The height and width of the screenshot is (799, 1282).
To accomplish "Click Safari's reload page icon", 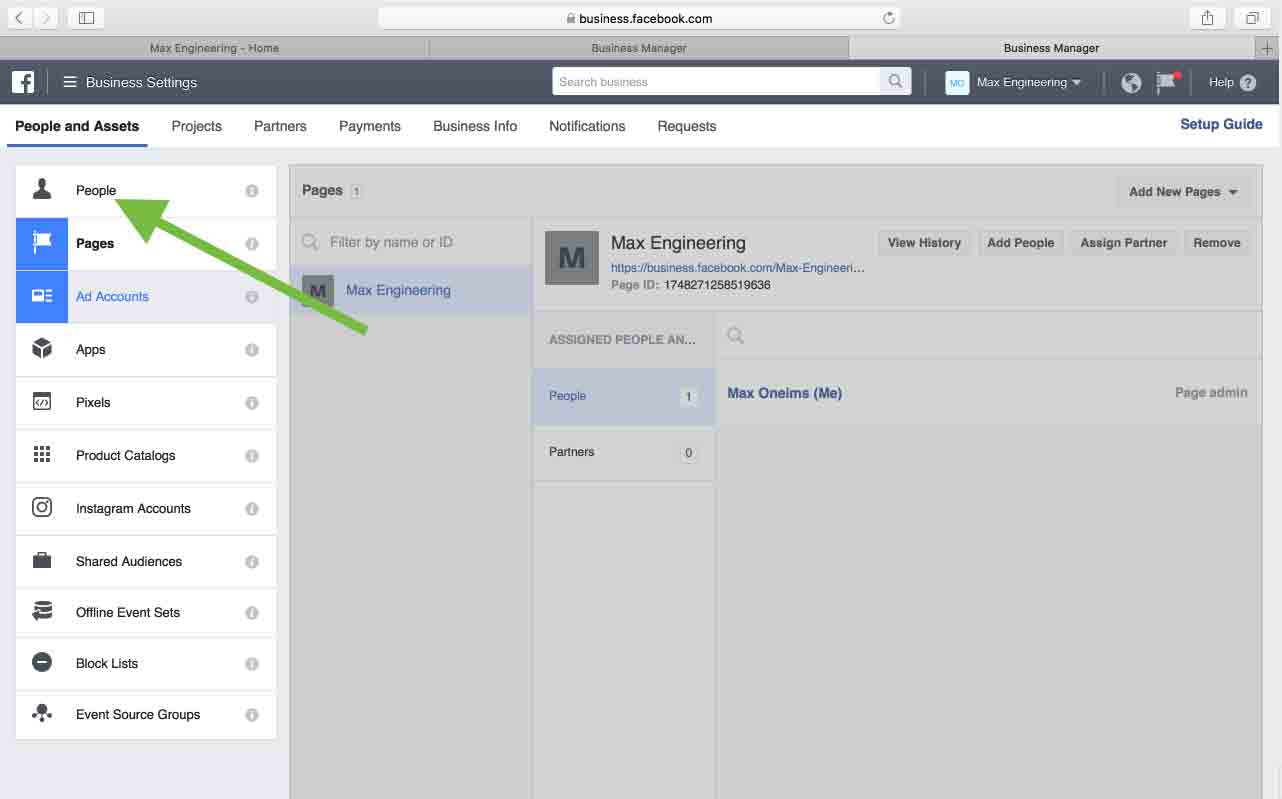I will coord(888,18).
